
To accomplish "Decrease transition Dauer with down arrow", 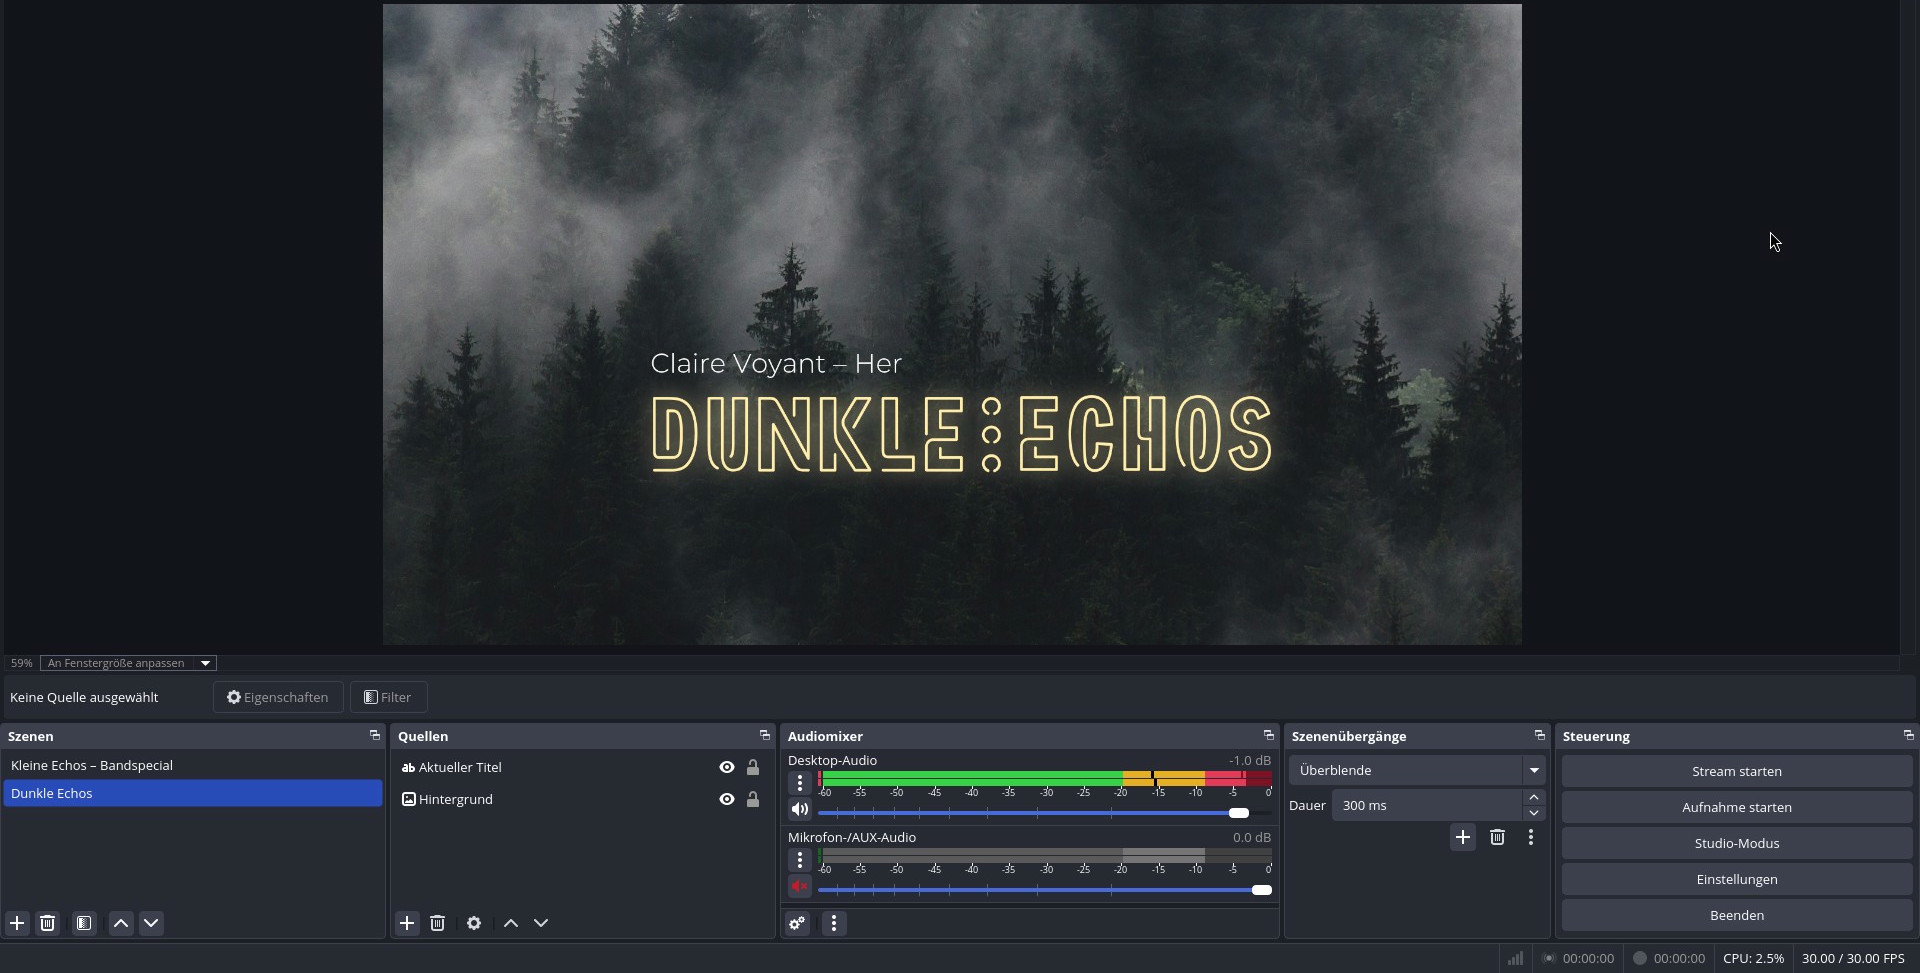I will click(1534, 813).
